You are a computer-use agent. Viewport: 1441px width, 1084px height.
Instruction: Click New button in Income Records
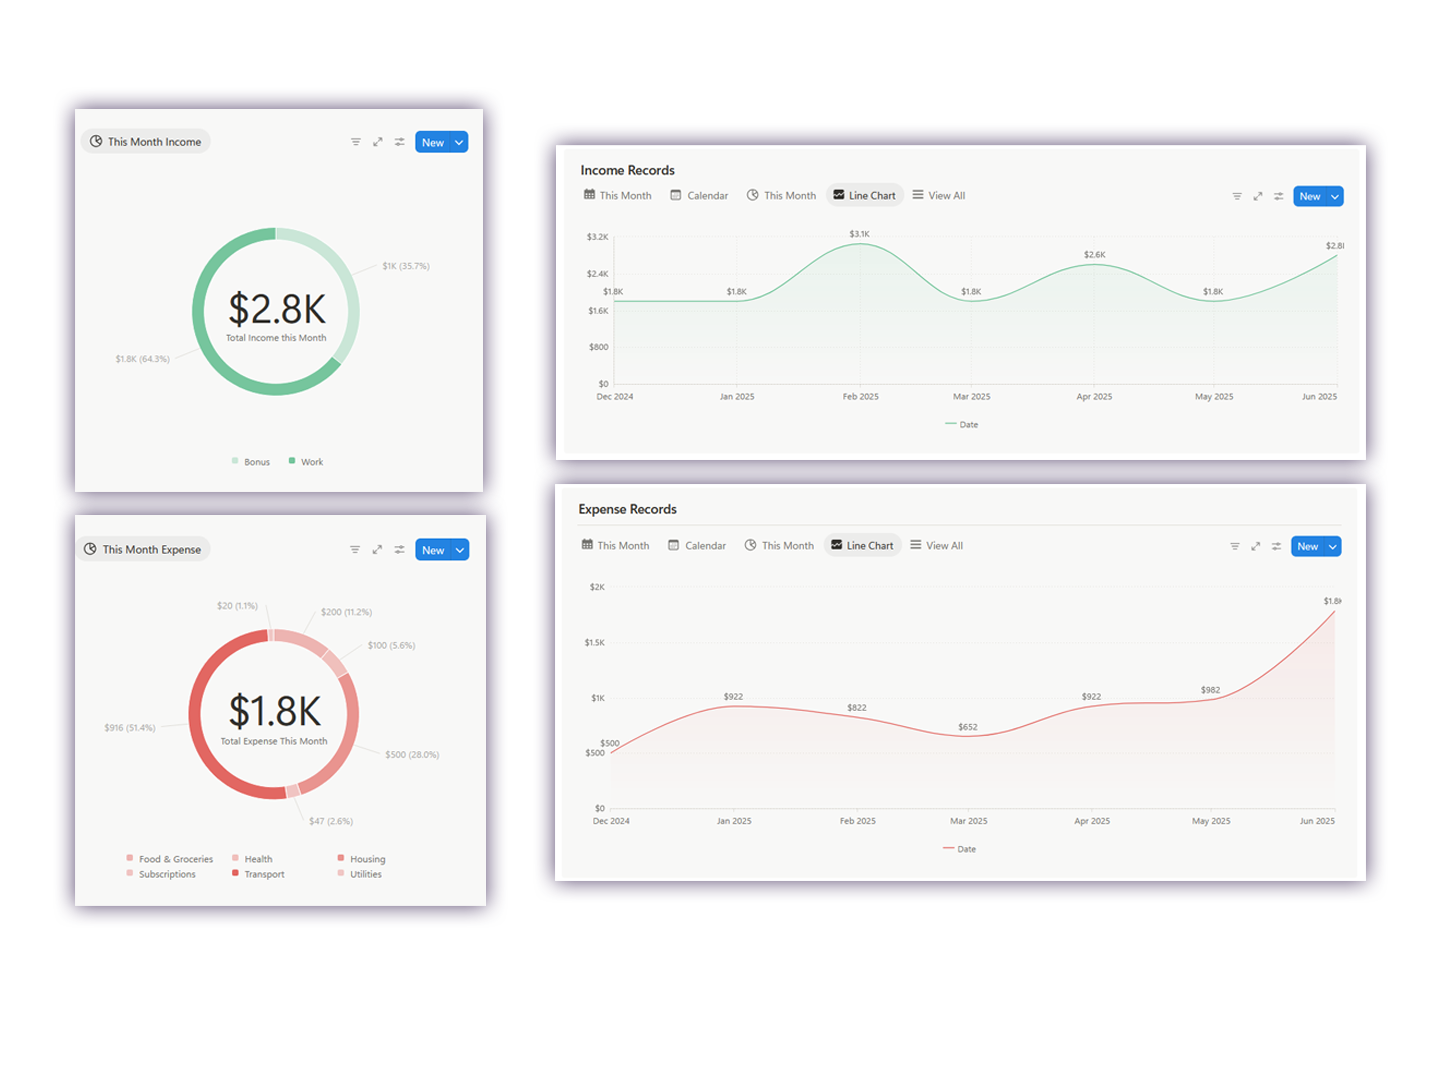tap(1309, 197)
